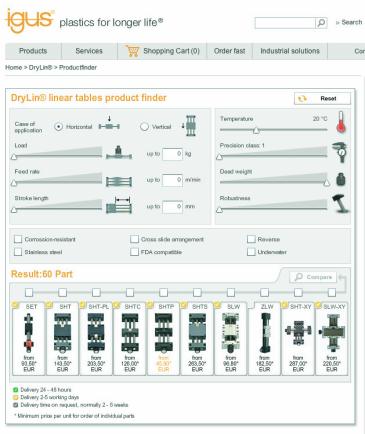
Task: Click the caliper precision class icon
Action: 340,152
